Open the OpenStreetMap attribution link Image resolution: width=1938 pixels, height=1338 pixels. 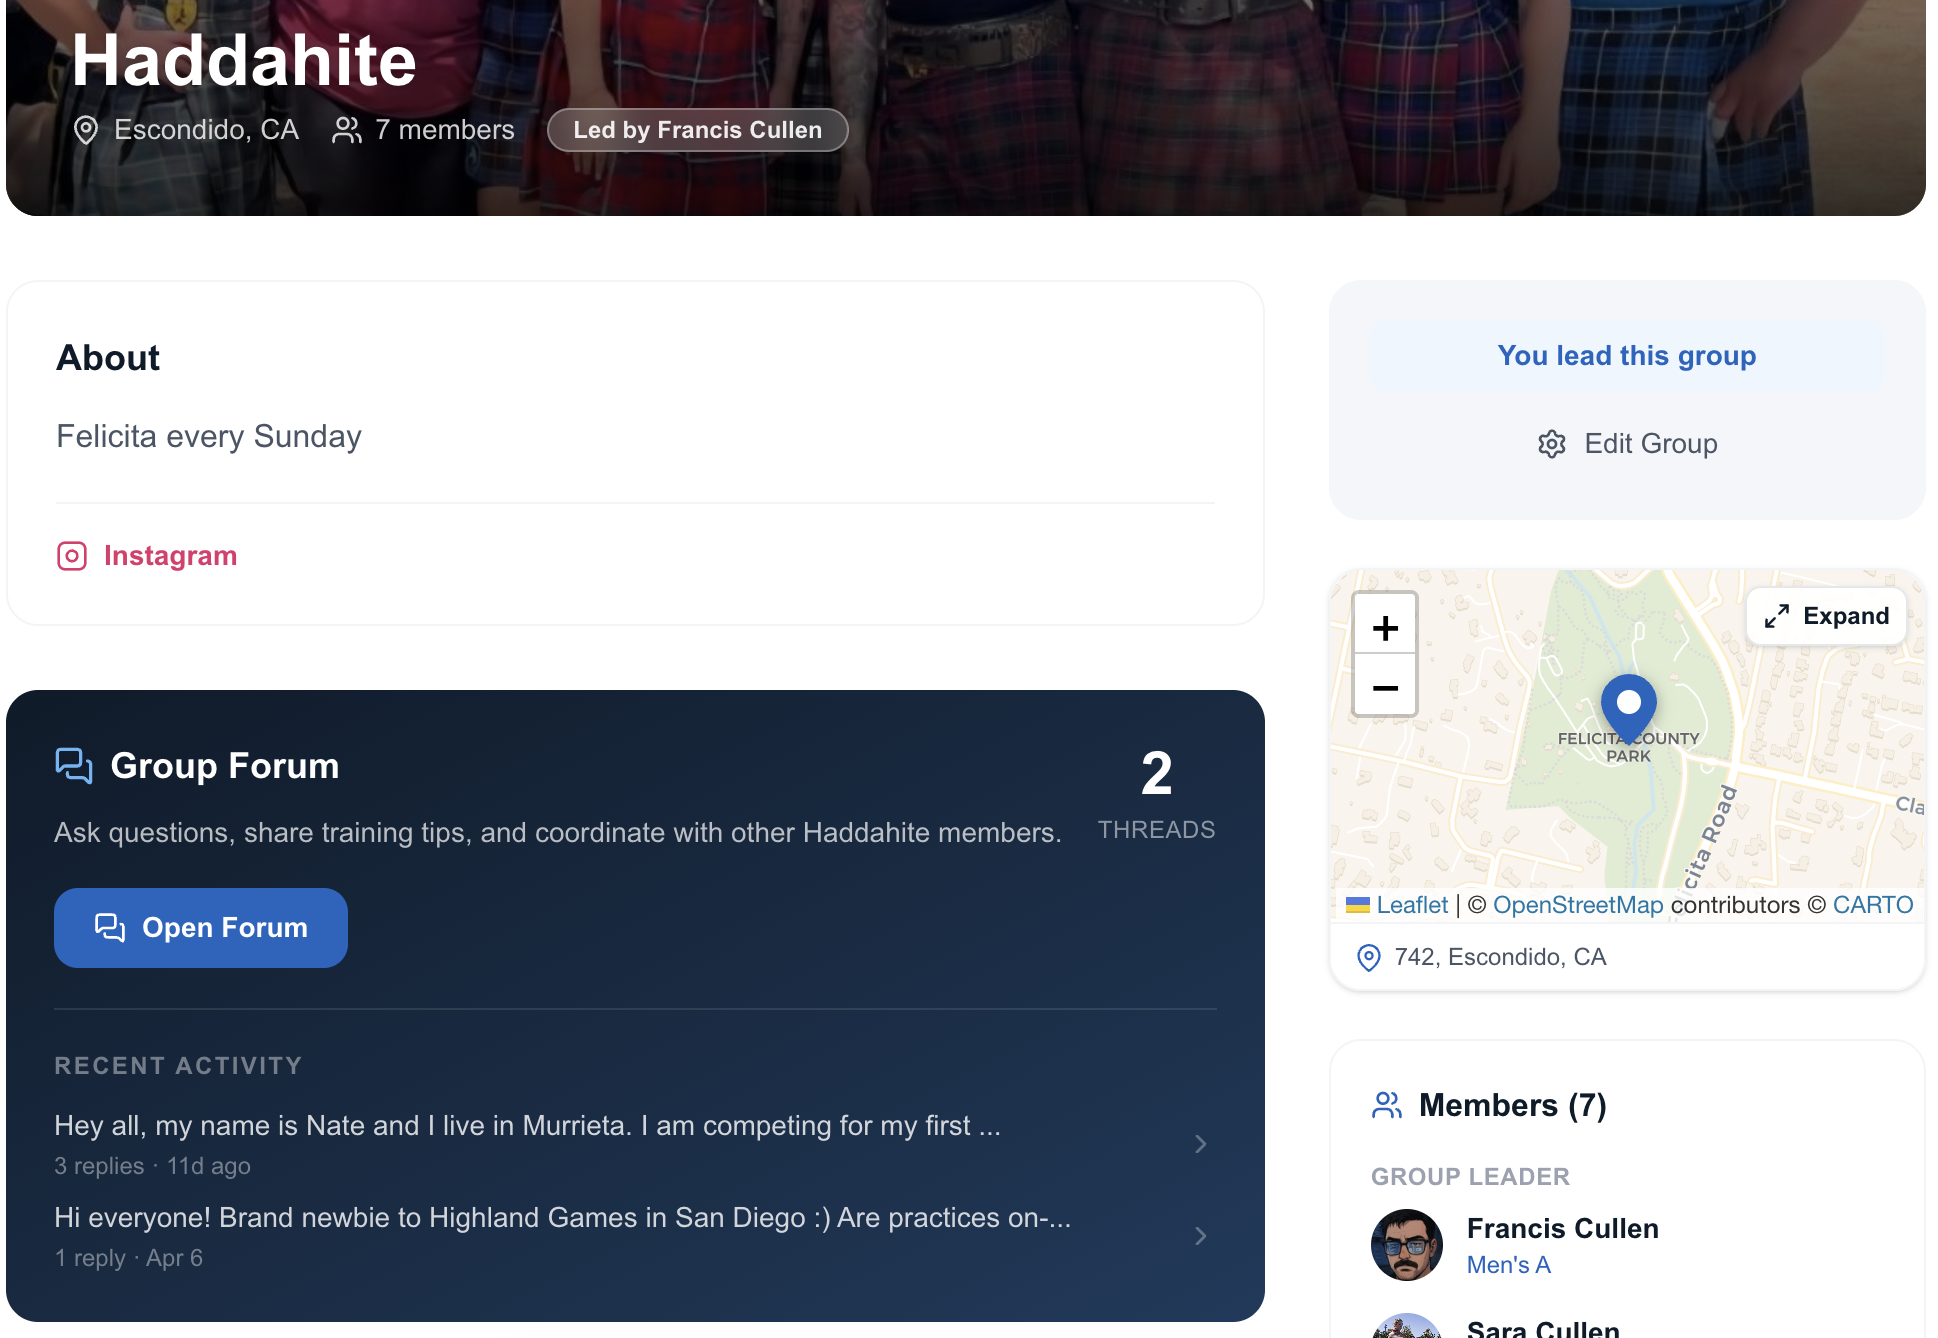1578,905
